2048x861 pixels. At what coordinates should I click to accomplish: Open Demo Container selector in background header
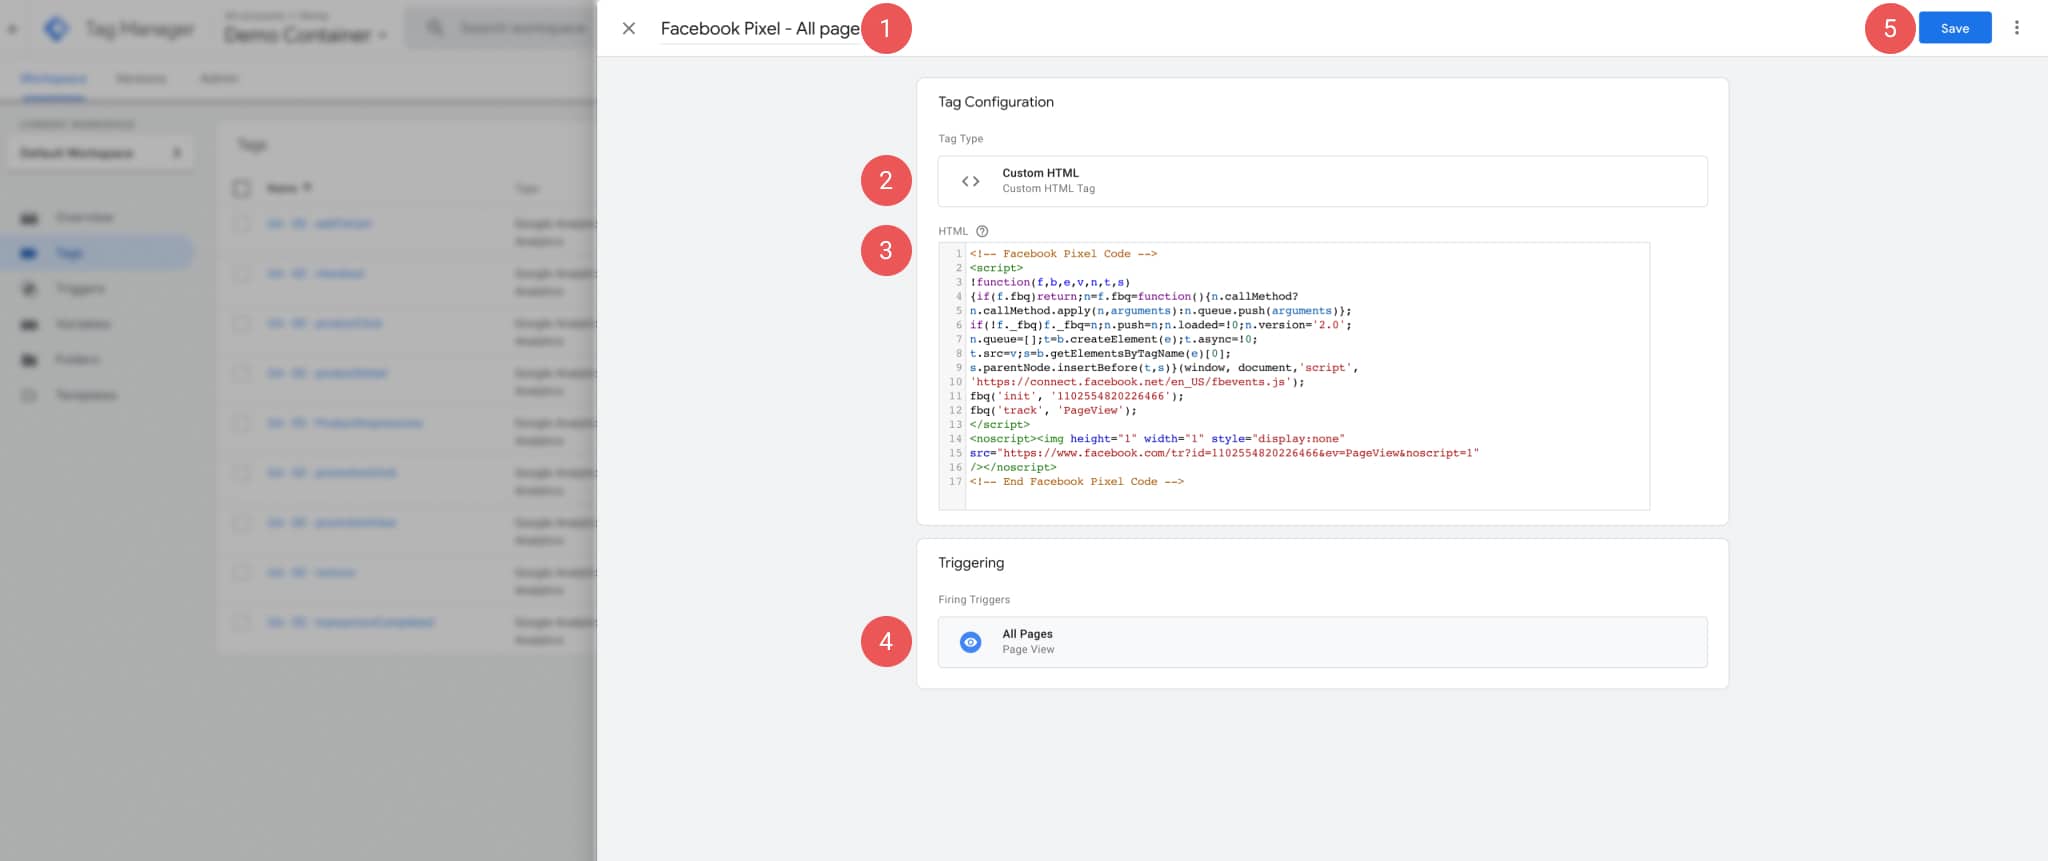[x=305, y=35]
